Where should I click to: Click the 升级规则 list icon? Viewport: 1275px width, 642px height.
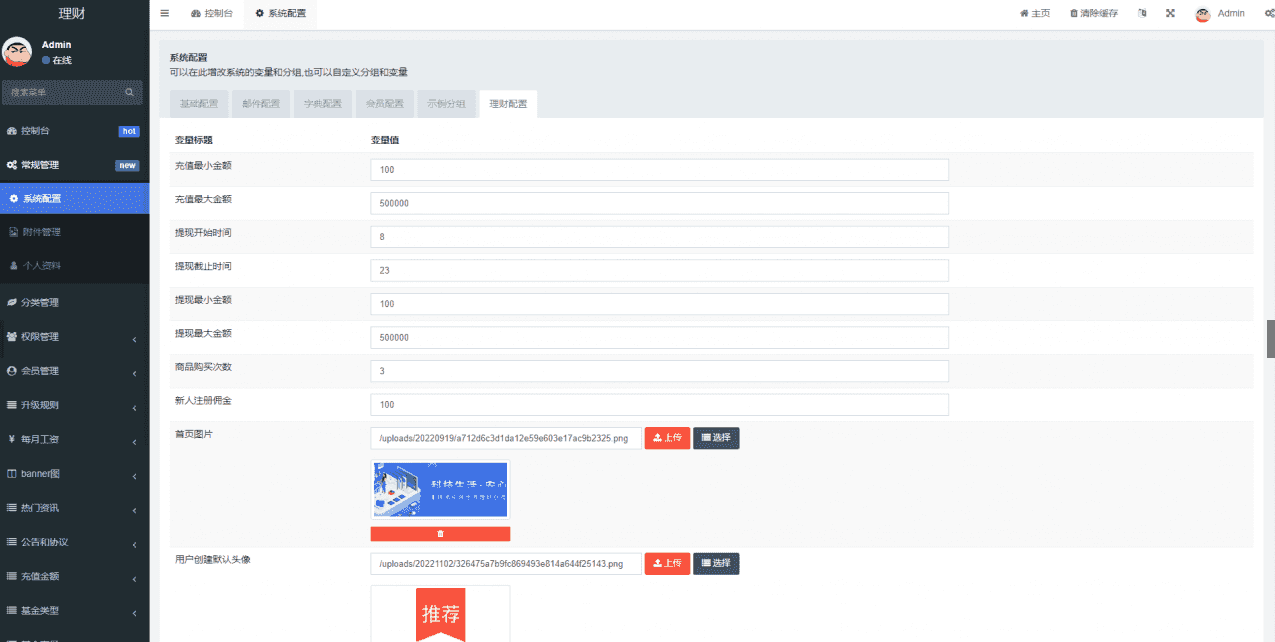point(12,405)
